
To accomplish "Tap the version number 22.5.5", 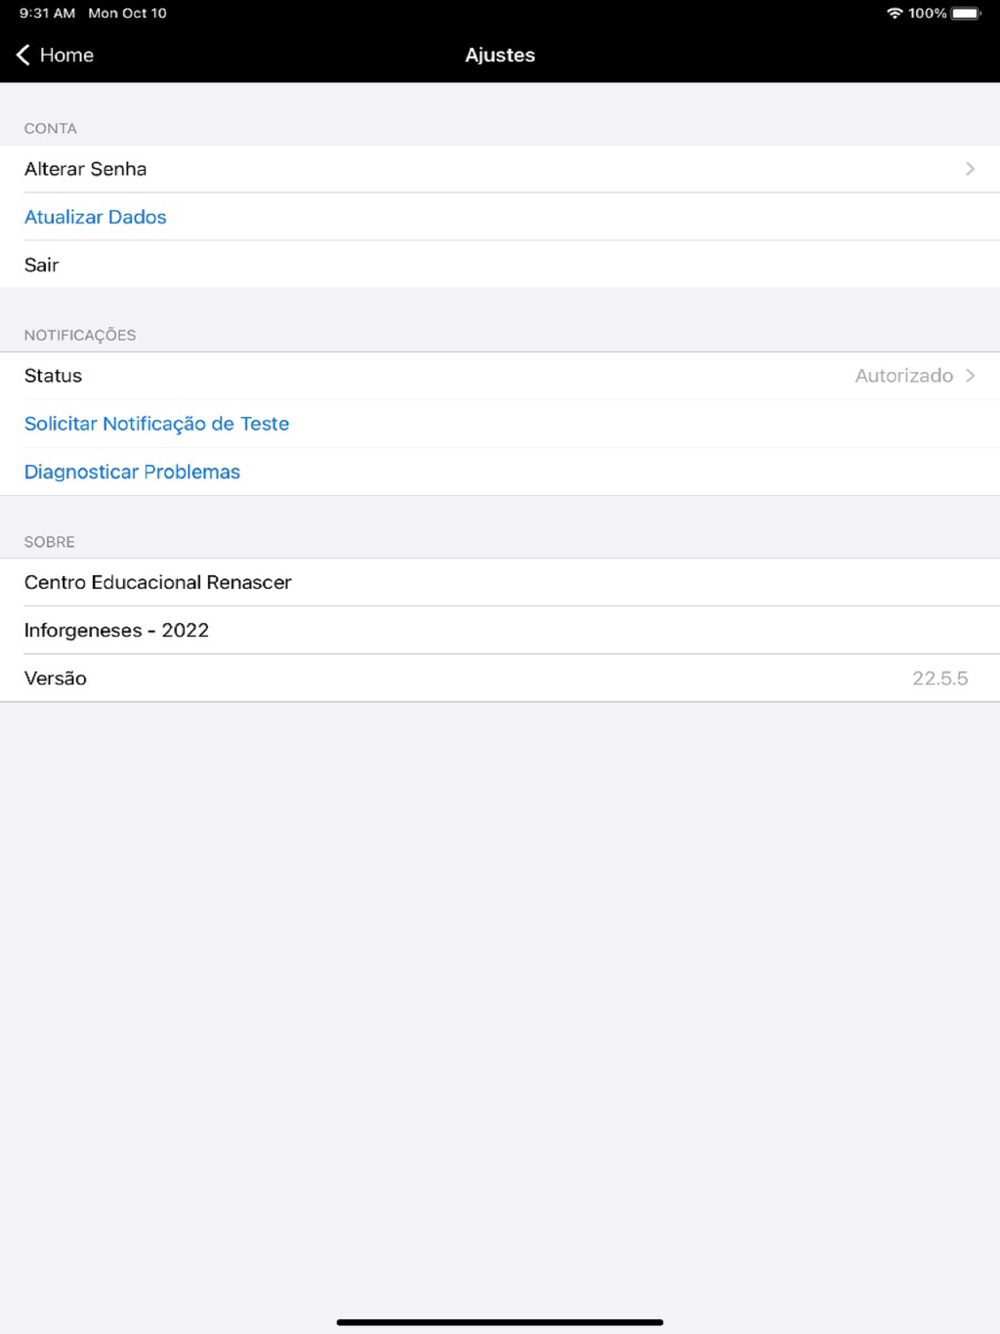I will 940,678.
